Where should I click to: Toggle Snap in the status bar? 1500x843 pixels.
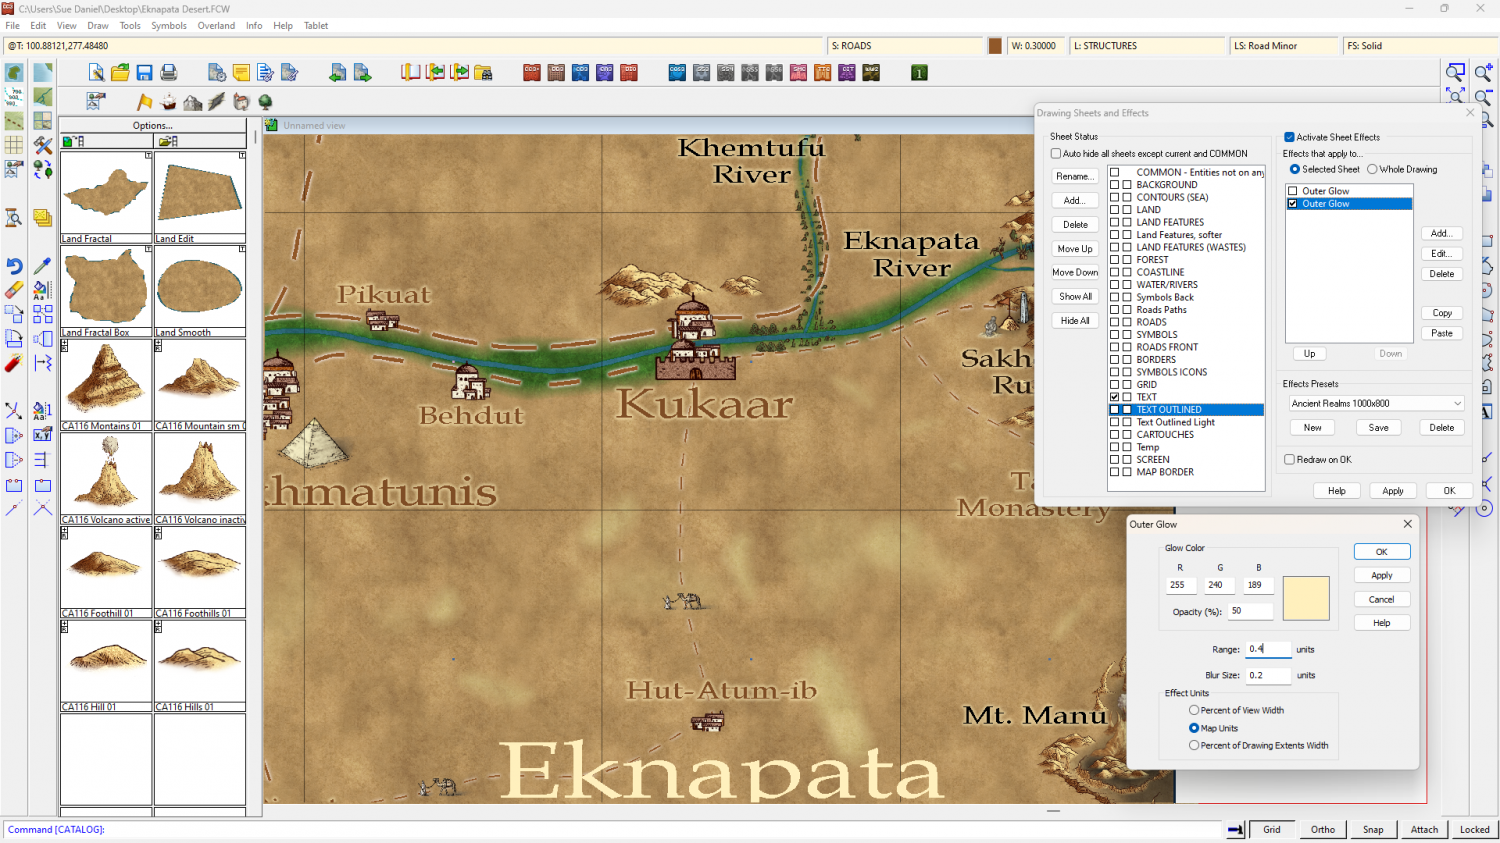(x=1373, y=829)
